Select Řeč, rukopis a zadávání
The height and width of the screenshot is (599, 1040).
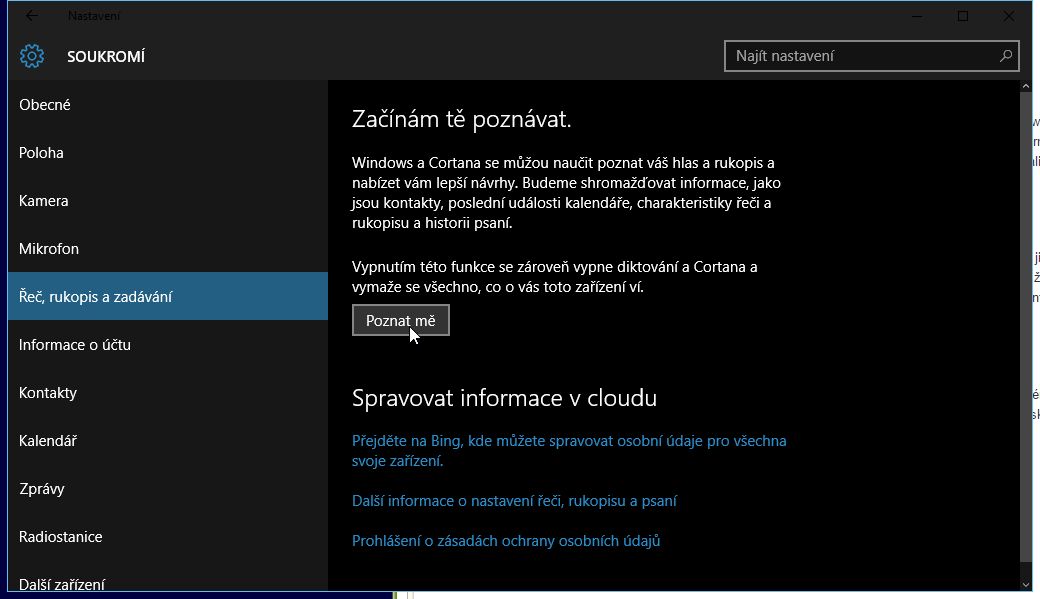click(96, 297)
